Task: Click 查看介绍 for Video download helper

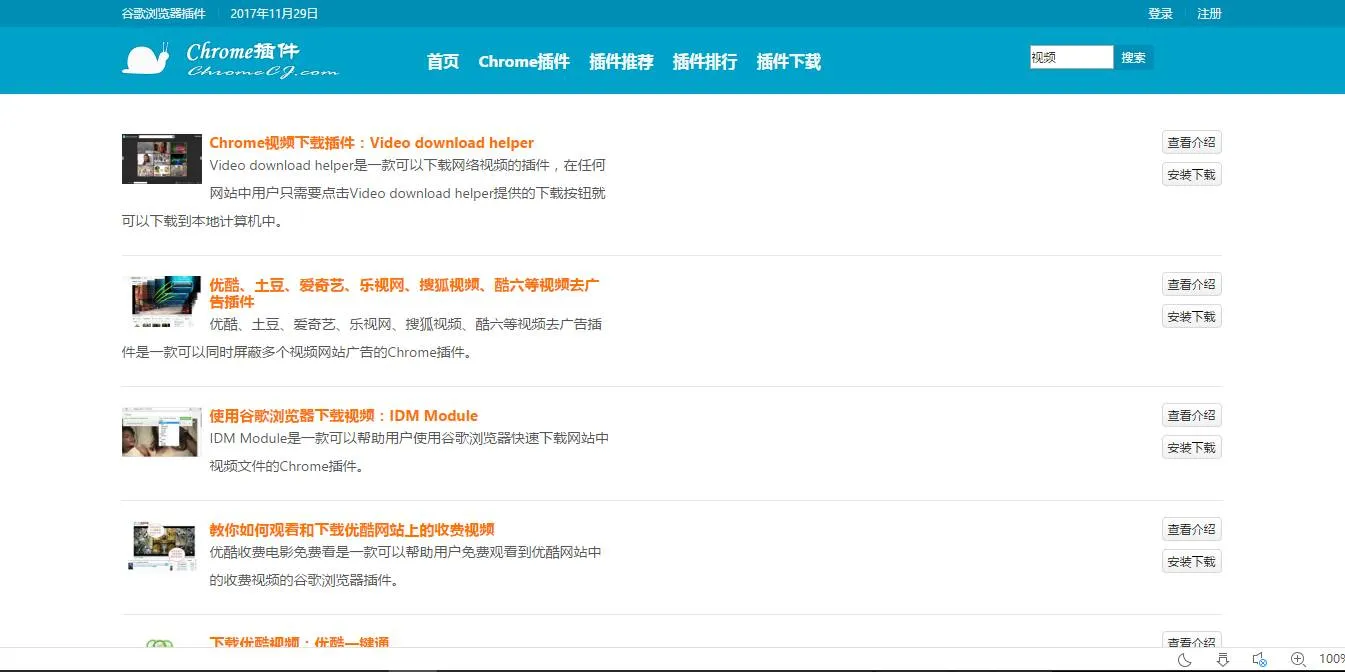Action: 1192,143
